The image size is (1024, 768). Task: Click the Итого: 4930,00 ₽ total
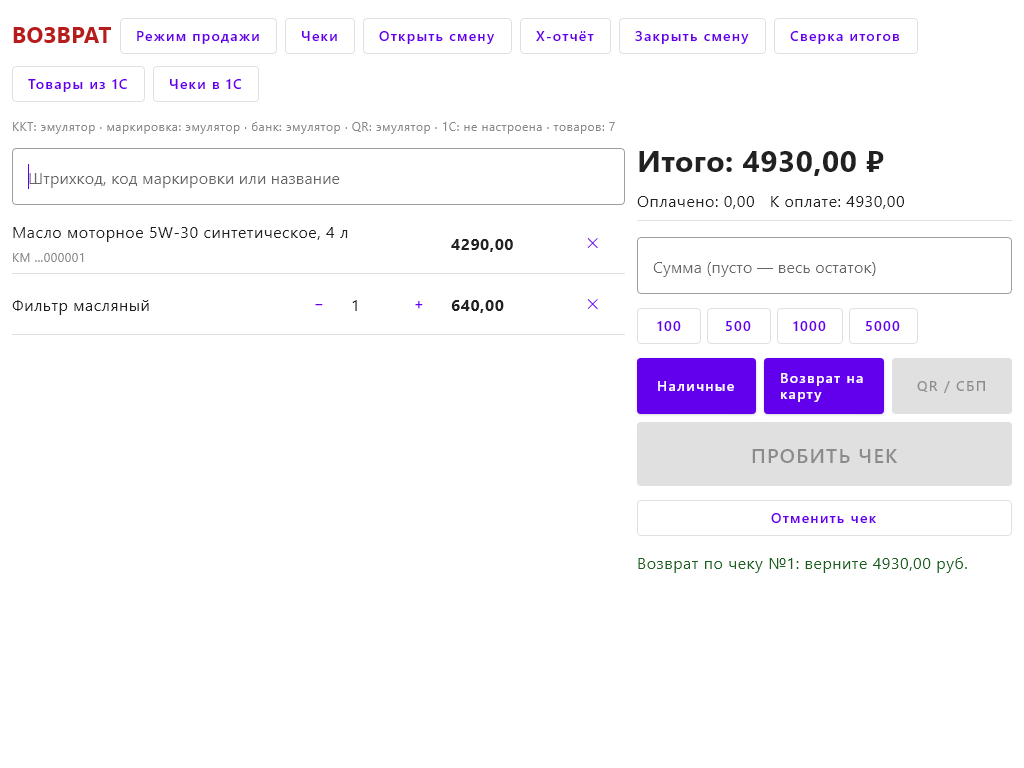pos(761,162)
